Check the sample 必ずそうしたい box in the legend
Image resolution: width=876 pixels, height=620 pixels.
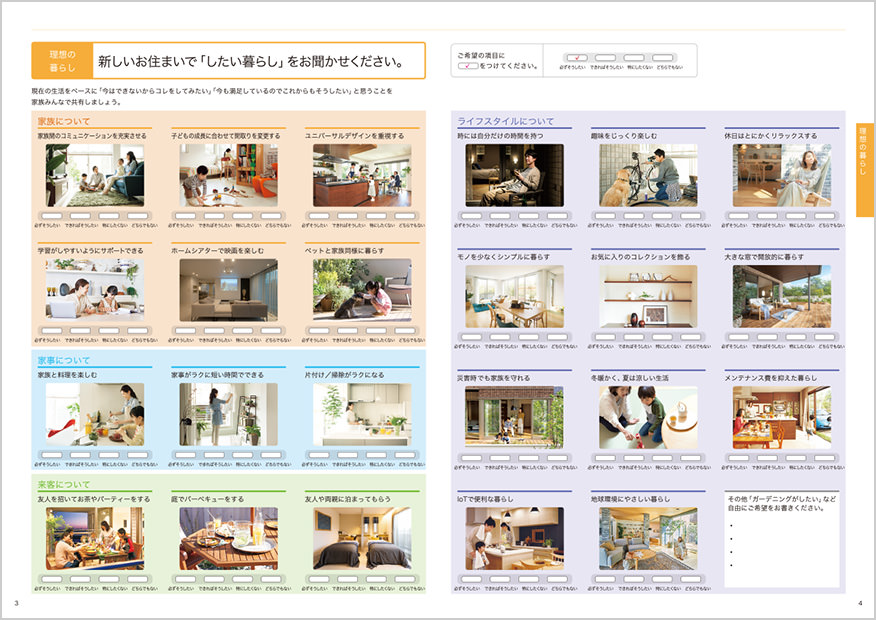577,57
